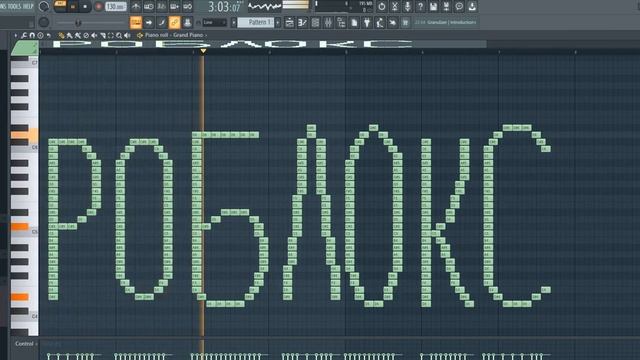The height and width of the screenshot is (360, 640).
Task: Click the Stop transport button
Action: [85, 7]
